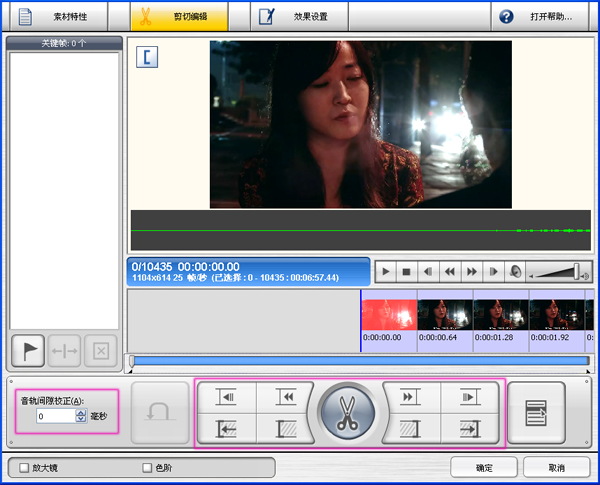Select the thumbnail at 0:00:01.92

click(x=557, y=315)
